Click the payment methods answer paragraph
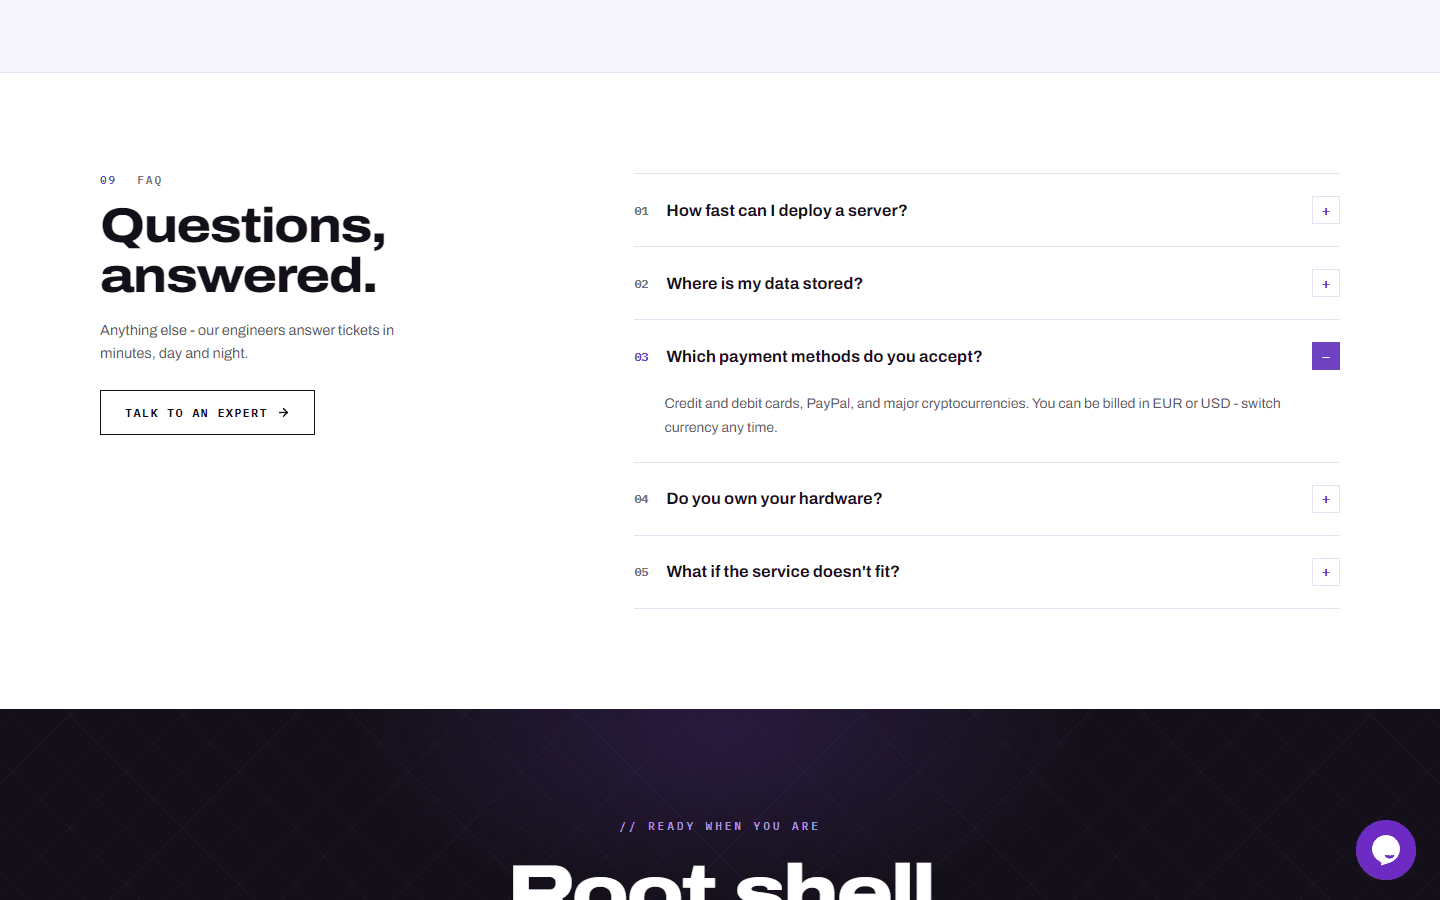Viewport: 1440px width, 900px height. (972, 415)
